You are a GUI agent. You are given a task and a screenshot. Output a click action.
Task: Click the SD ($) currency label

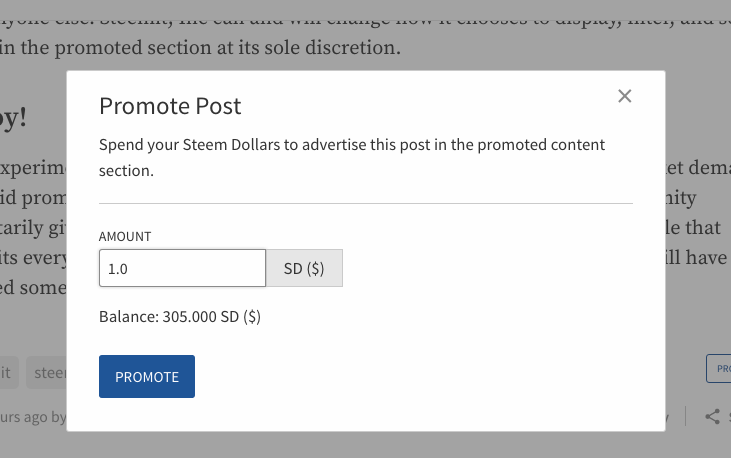click(x=304, y=268)
